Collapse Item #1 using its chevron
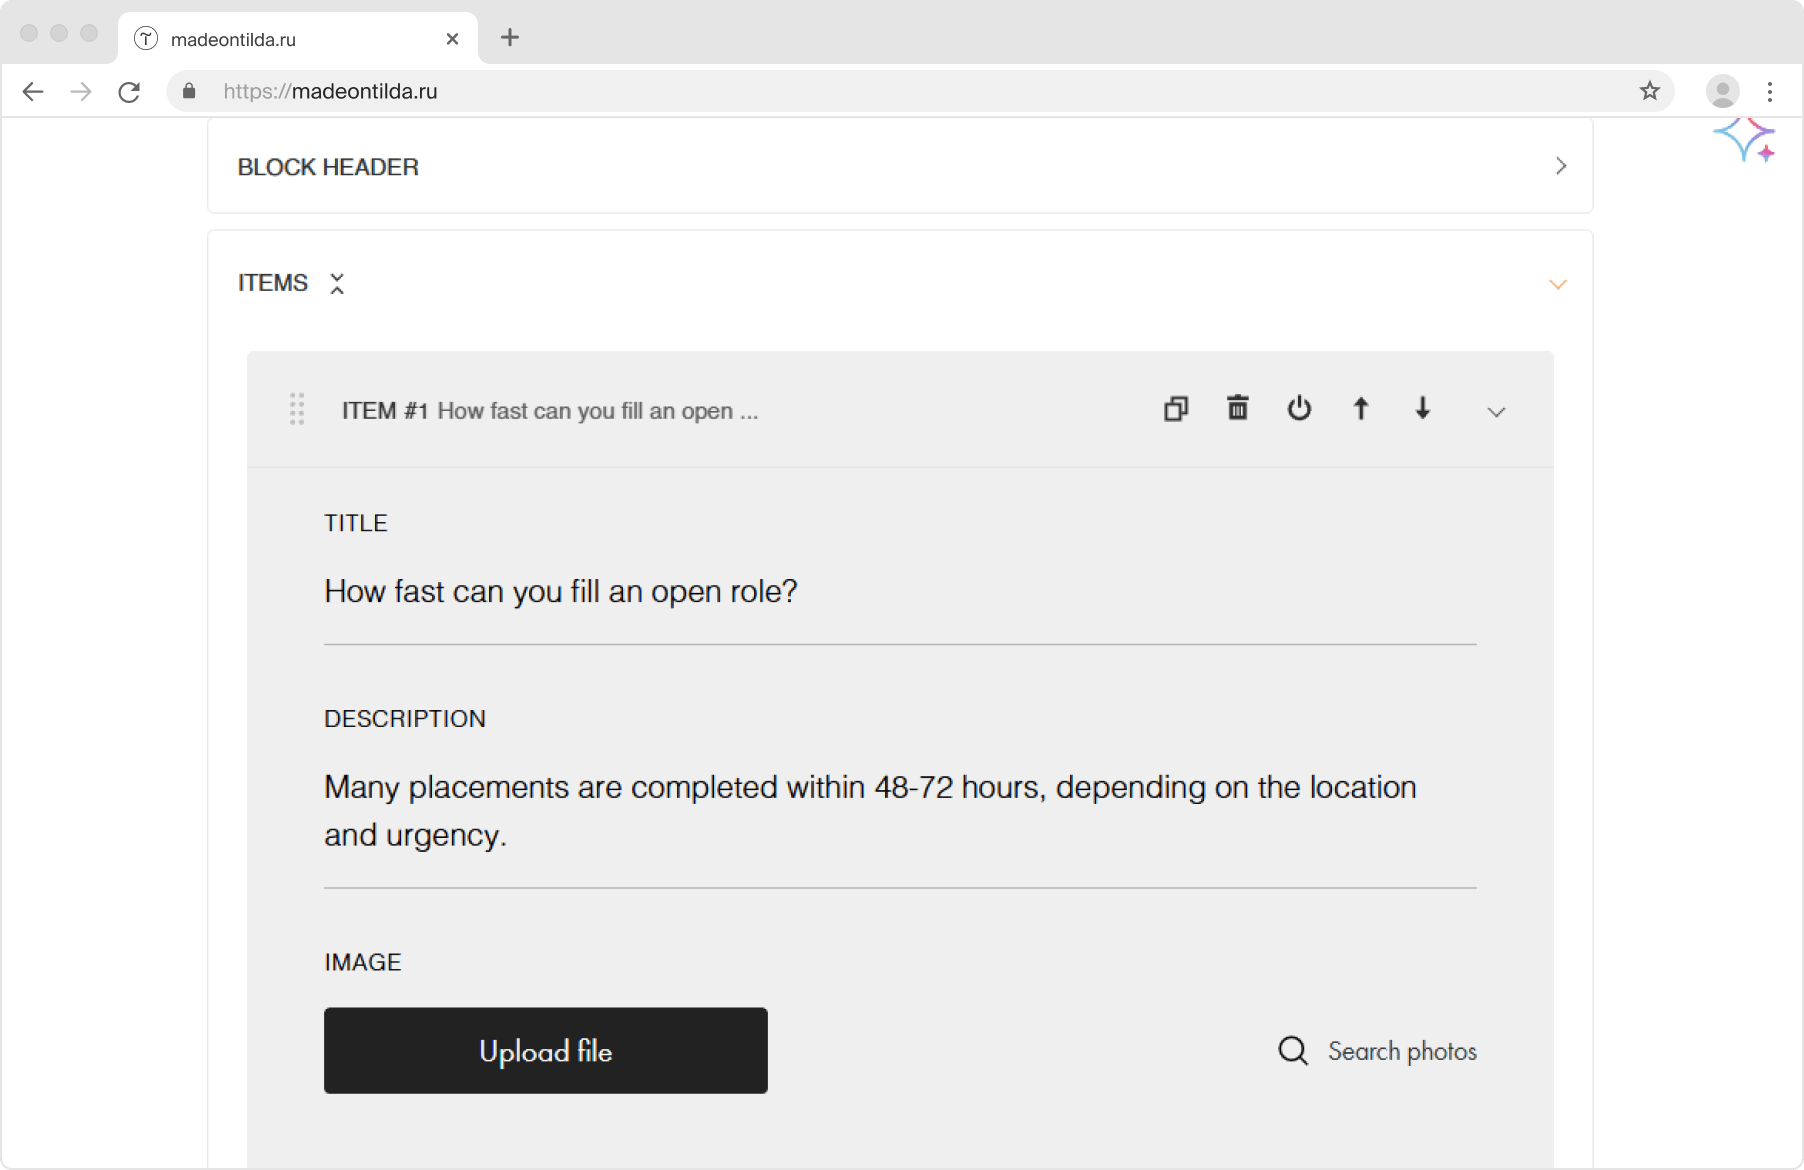 (x=1496, y=412)
